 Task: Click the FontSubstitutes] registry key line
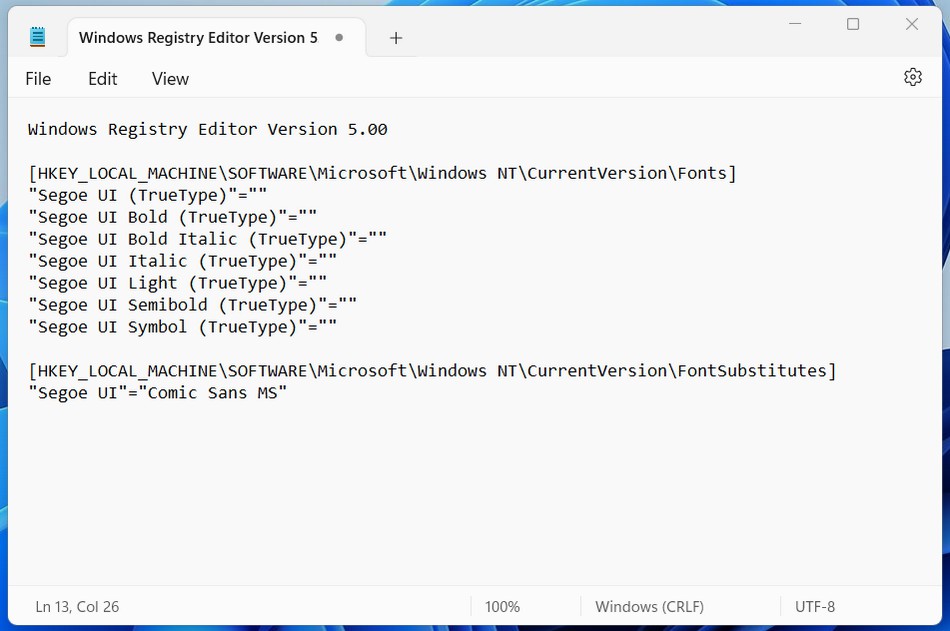(x=432, y=371)
